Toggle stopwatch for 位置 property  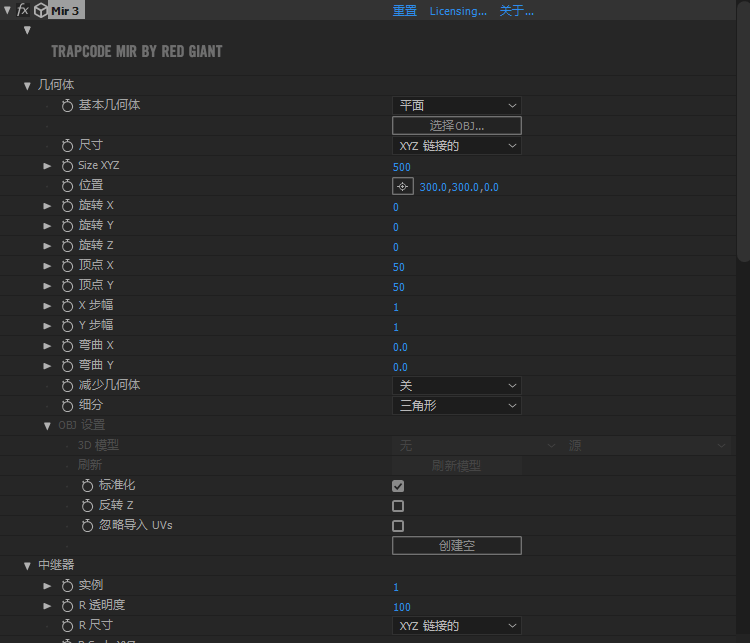(x=67, y=186)
